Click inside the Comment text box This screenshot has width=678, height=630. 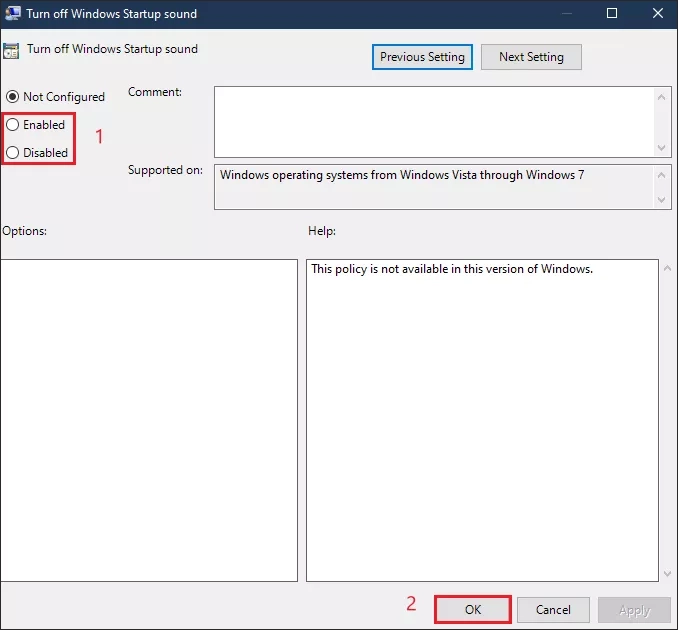[434, 122]
